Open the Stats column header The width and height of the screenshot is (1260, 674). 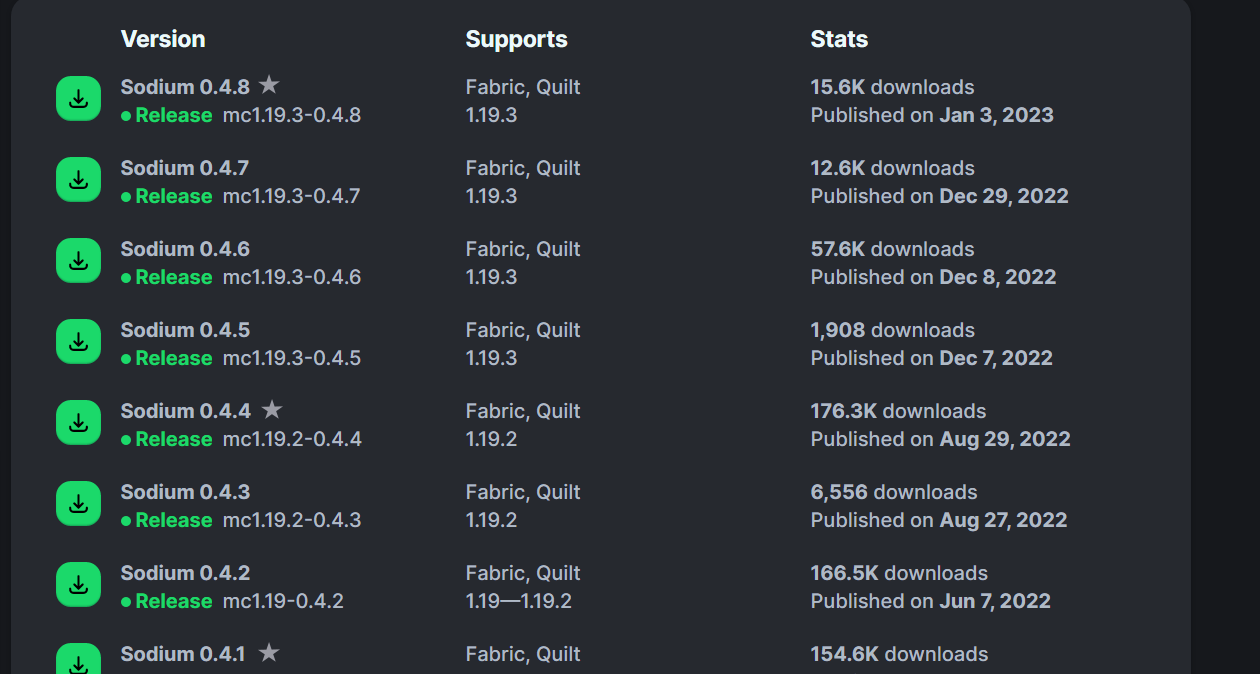839,39
